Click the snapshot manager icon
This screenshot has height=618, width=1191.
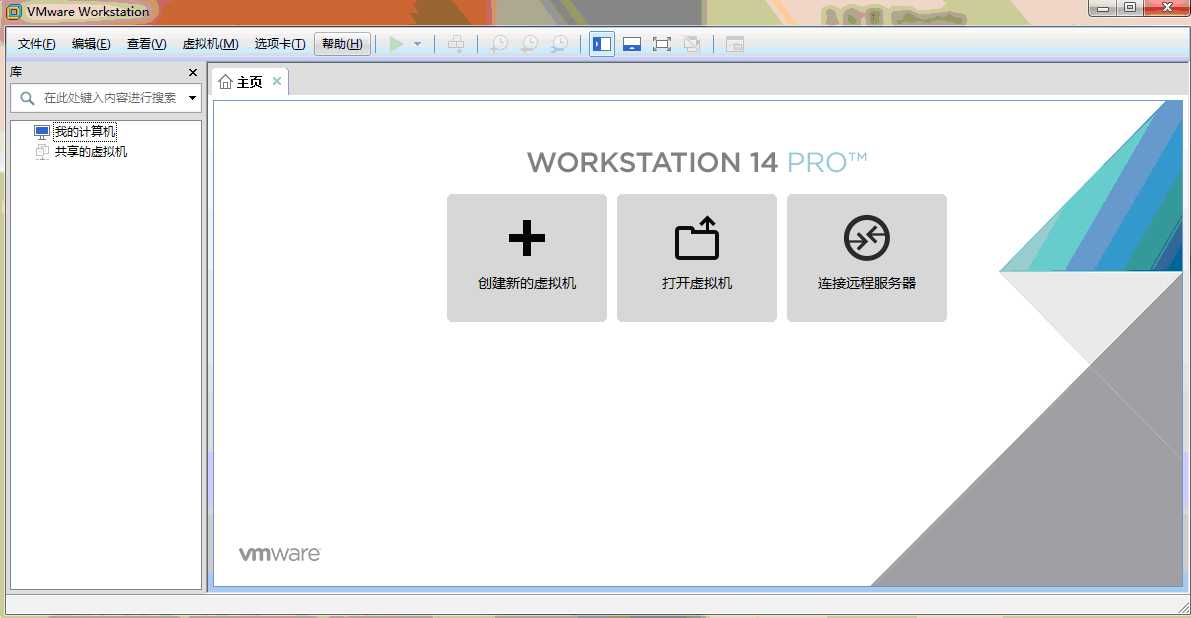click(x=559, y=44)
